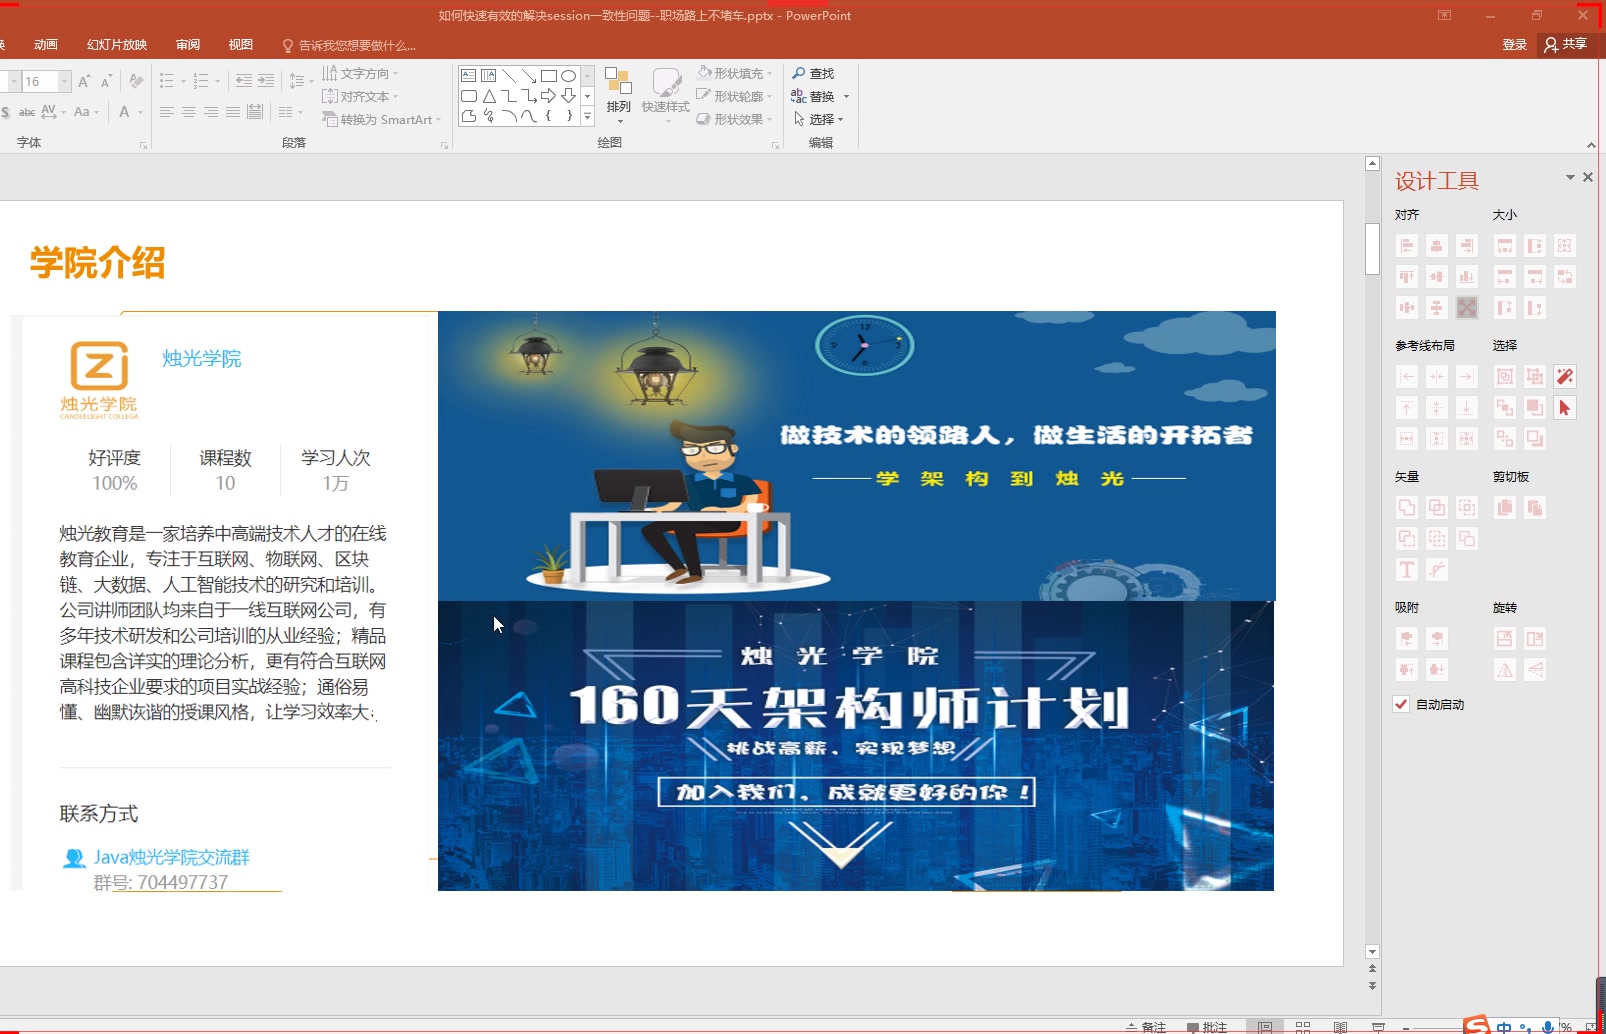The image size is (1606, 1034).
Task: Select the triangle shape in the shapes gallery
Action: 489,96
